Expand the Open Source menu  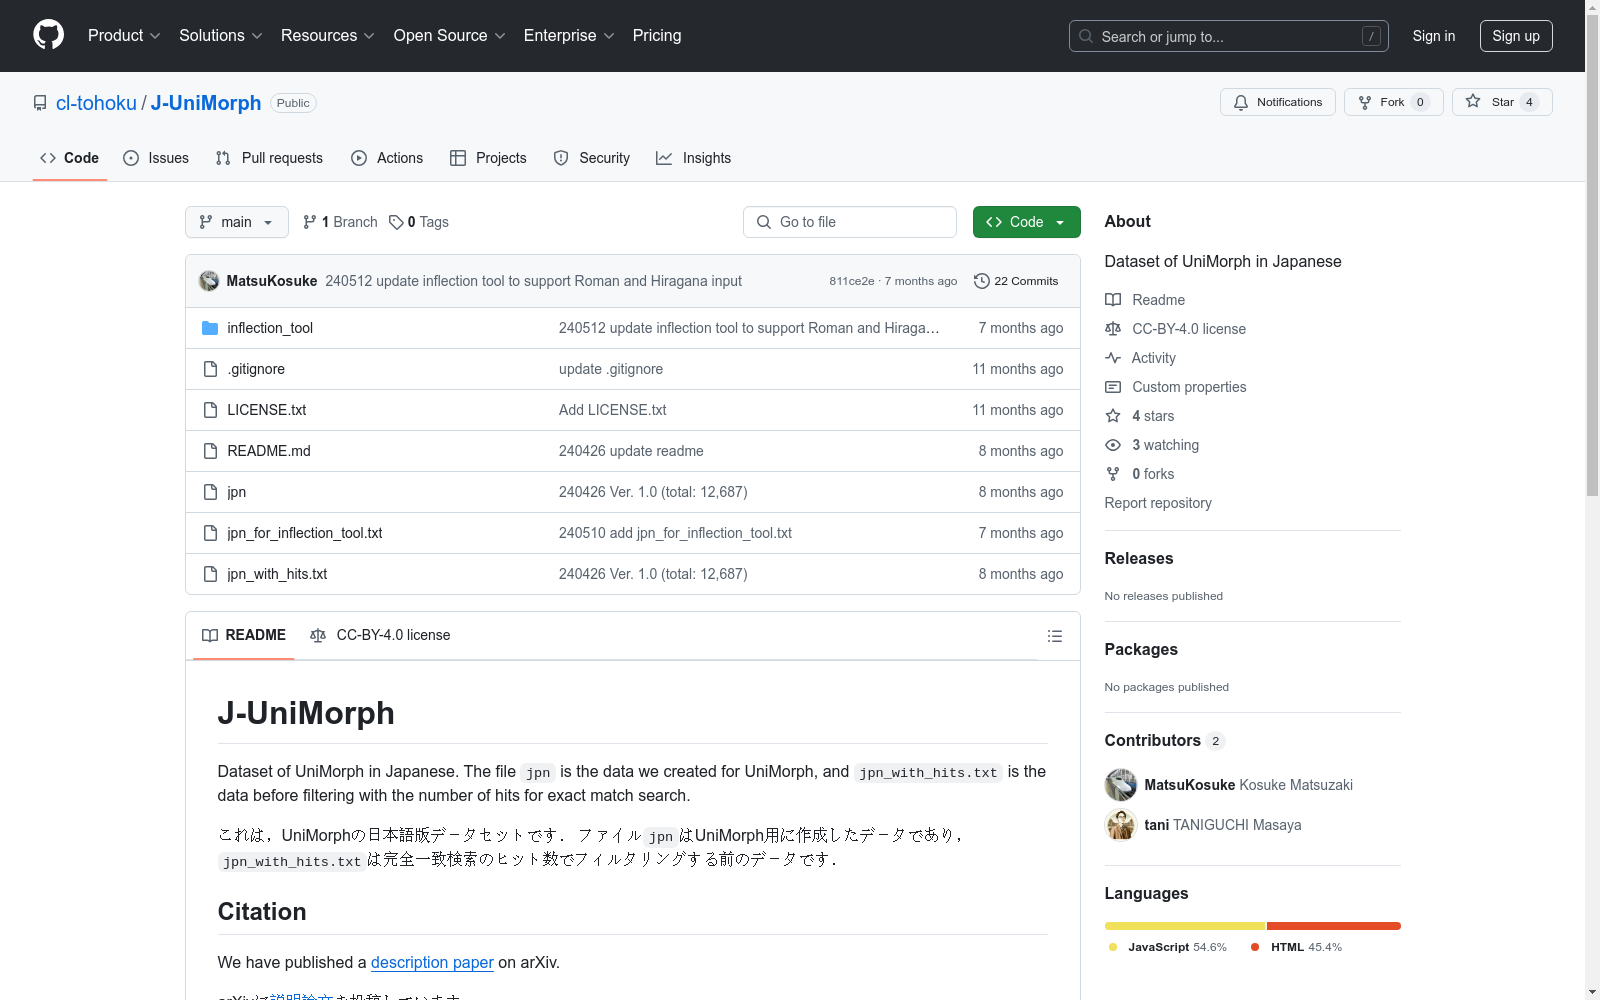[x=450, y=36]
